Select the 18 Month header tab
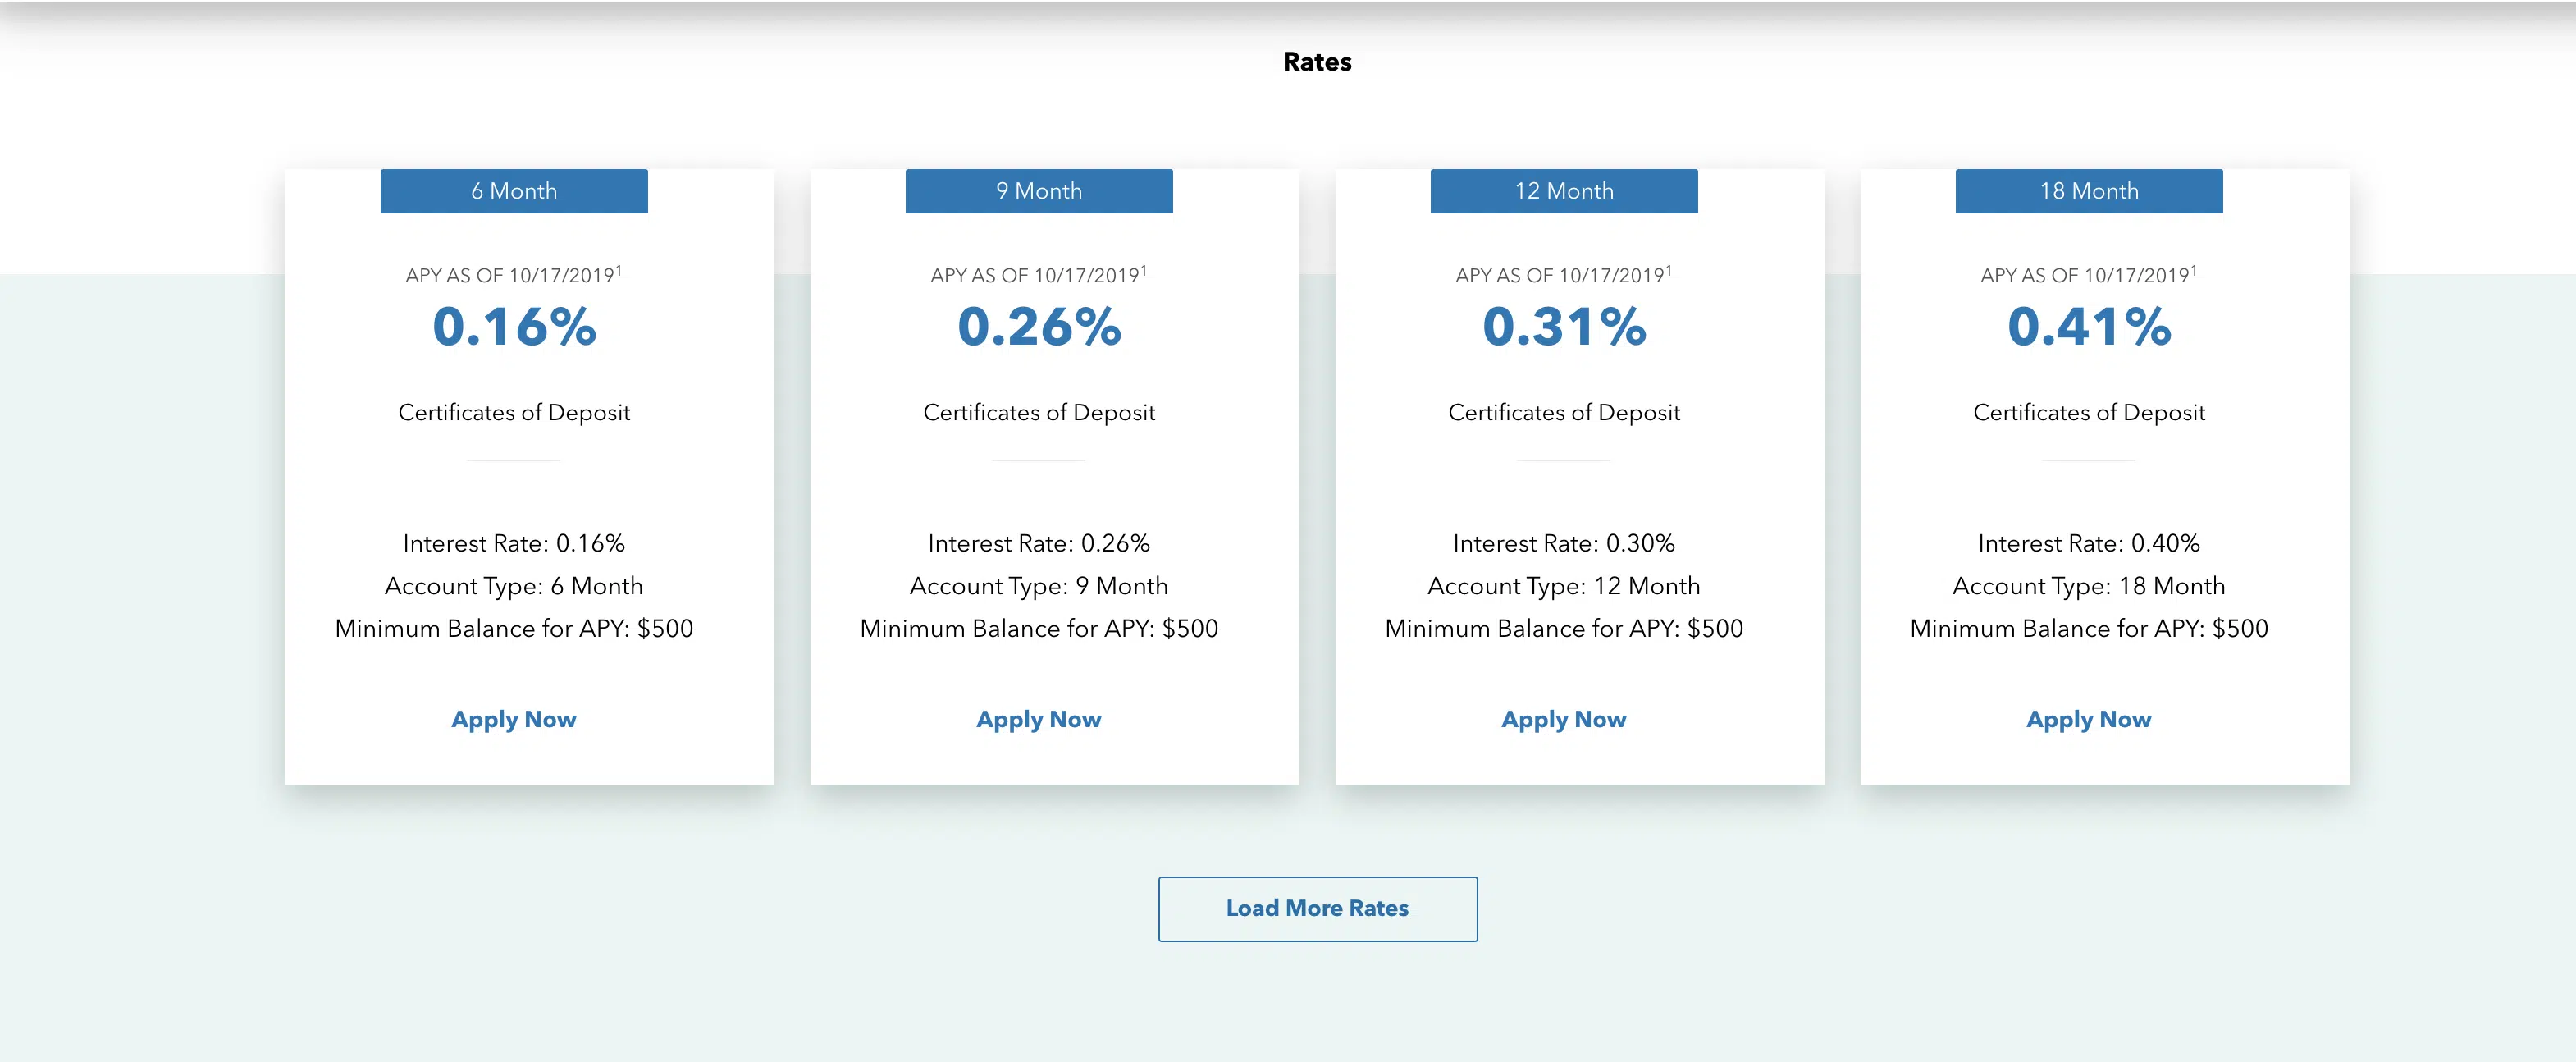Image resolution: width=2576 pixels, height=1062 pixels. (2088, 191)
